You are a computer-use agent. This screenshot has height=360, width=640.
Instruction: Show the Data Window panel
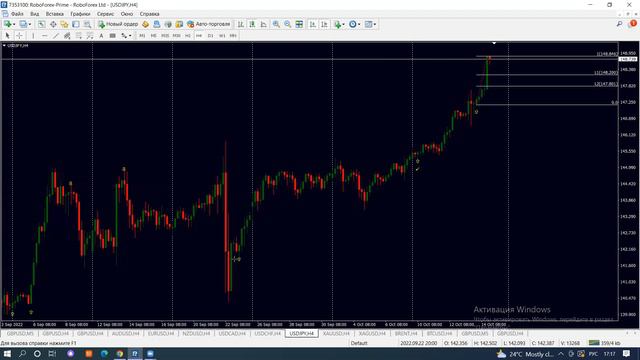coord(53,24)
